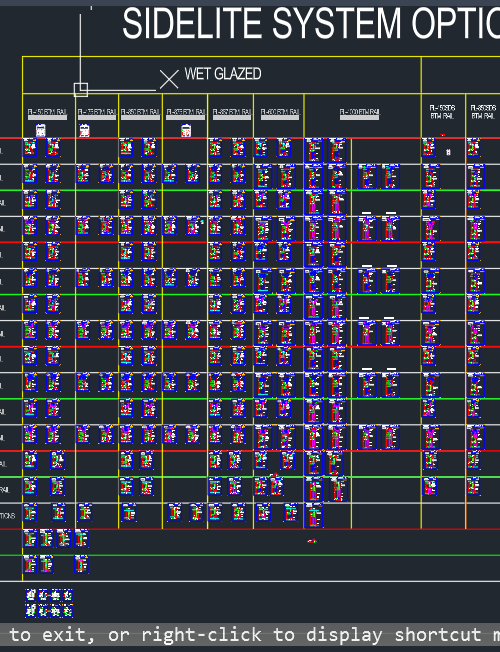Click the partial TIONS row label at the left edge
The width and height of the screenshot is (500, 652).
[x=7, y=516]
